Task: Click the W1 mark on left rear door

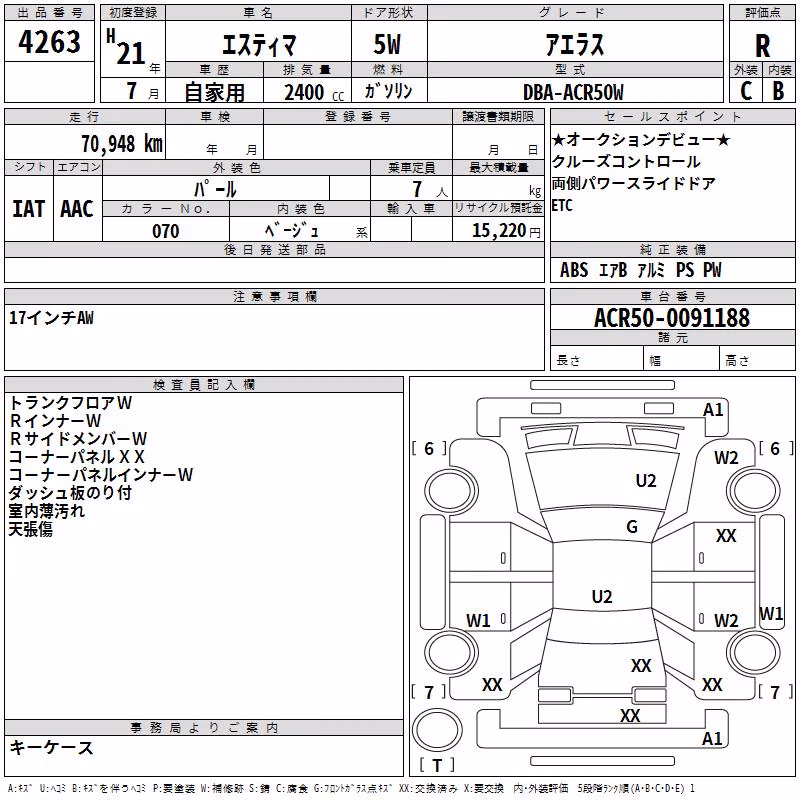Action: click(478, 620)
